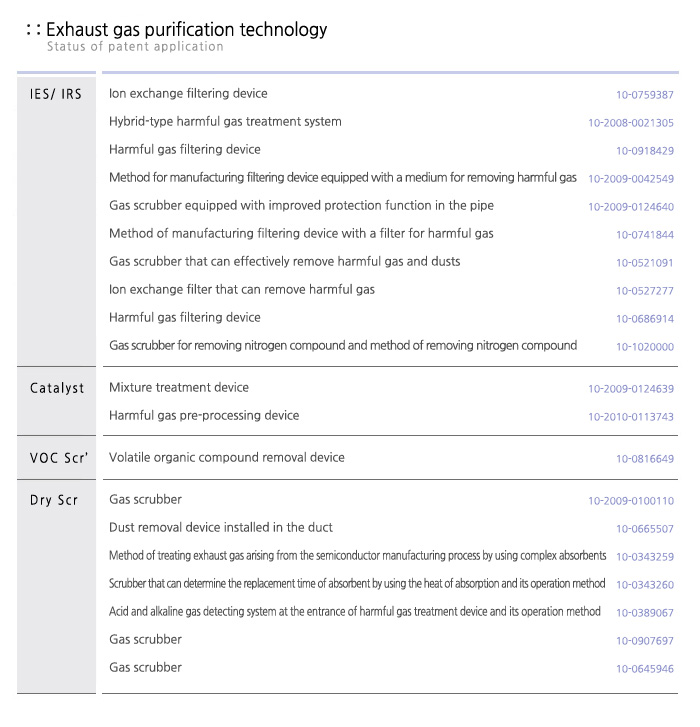The image size is (700, 727).
Task: Click the VOC Scr' category label
Action: point(57,458)
